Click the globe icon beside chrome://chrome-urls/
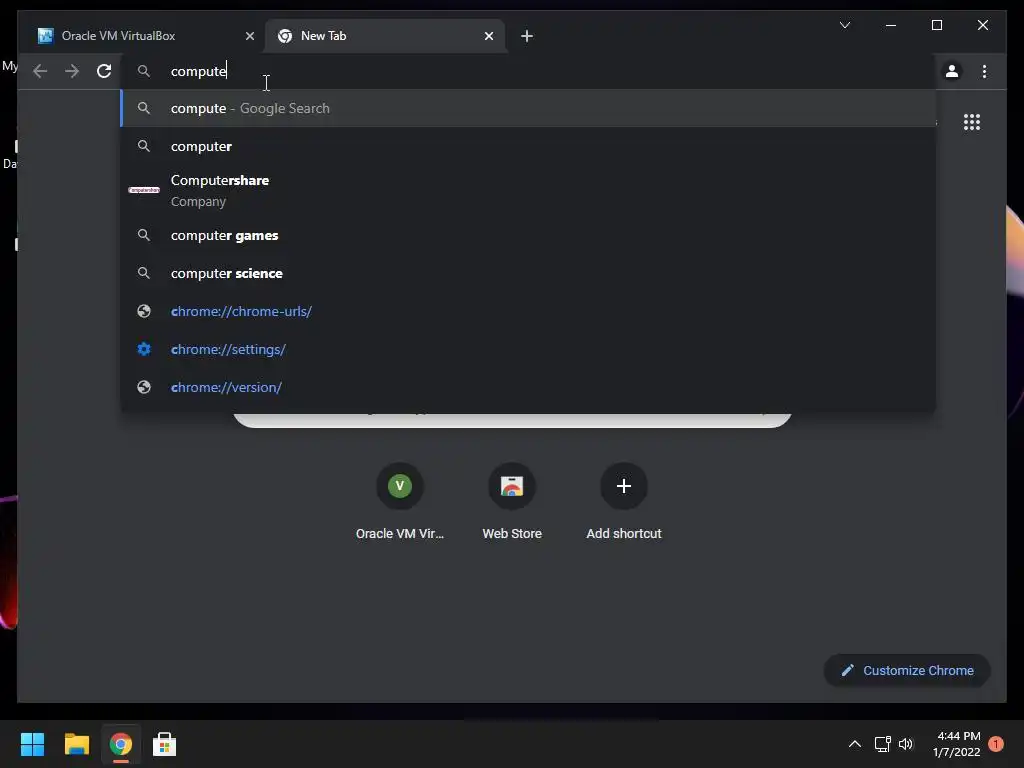The height and width of the screenshot is (768, 1024). 144,312
